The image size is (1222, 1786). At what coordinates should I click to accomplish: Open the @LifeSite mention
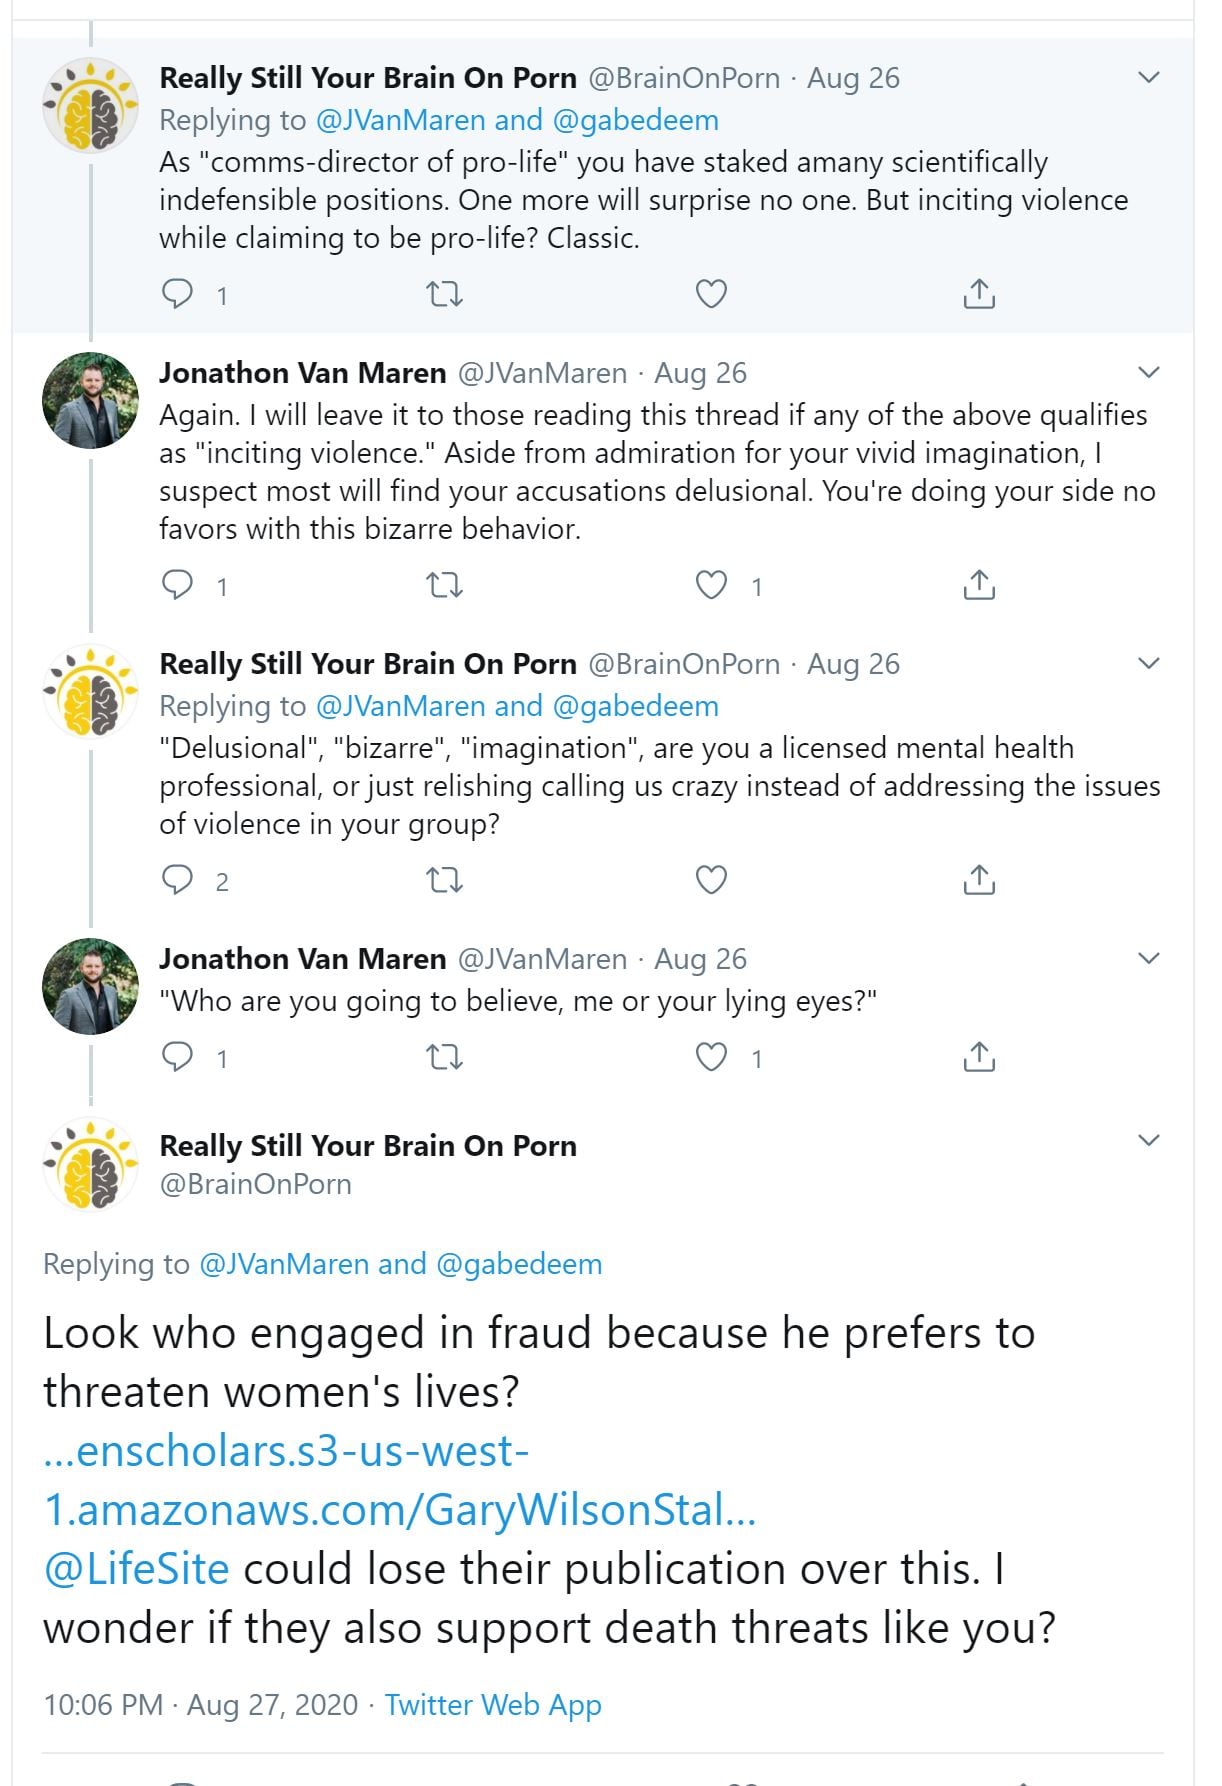[x=136, y=1569]
